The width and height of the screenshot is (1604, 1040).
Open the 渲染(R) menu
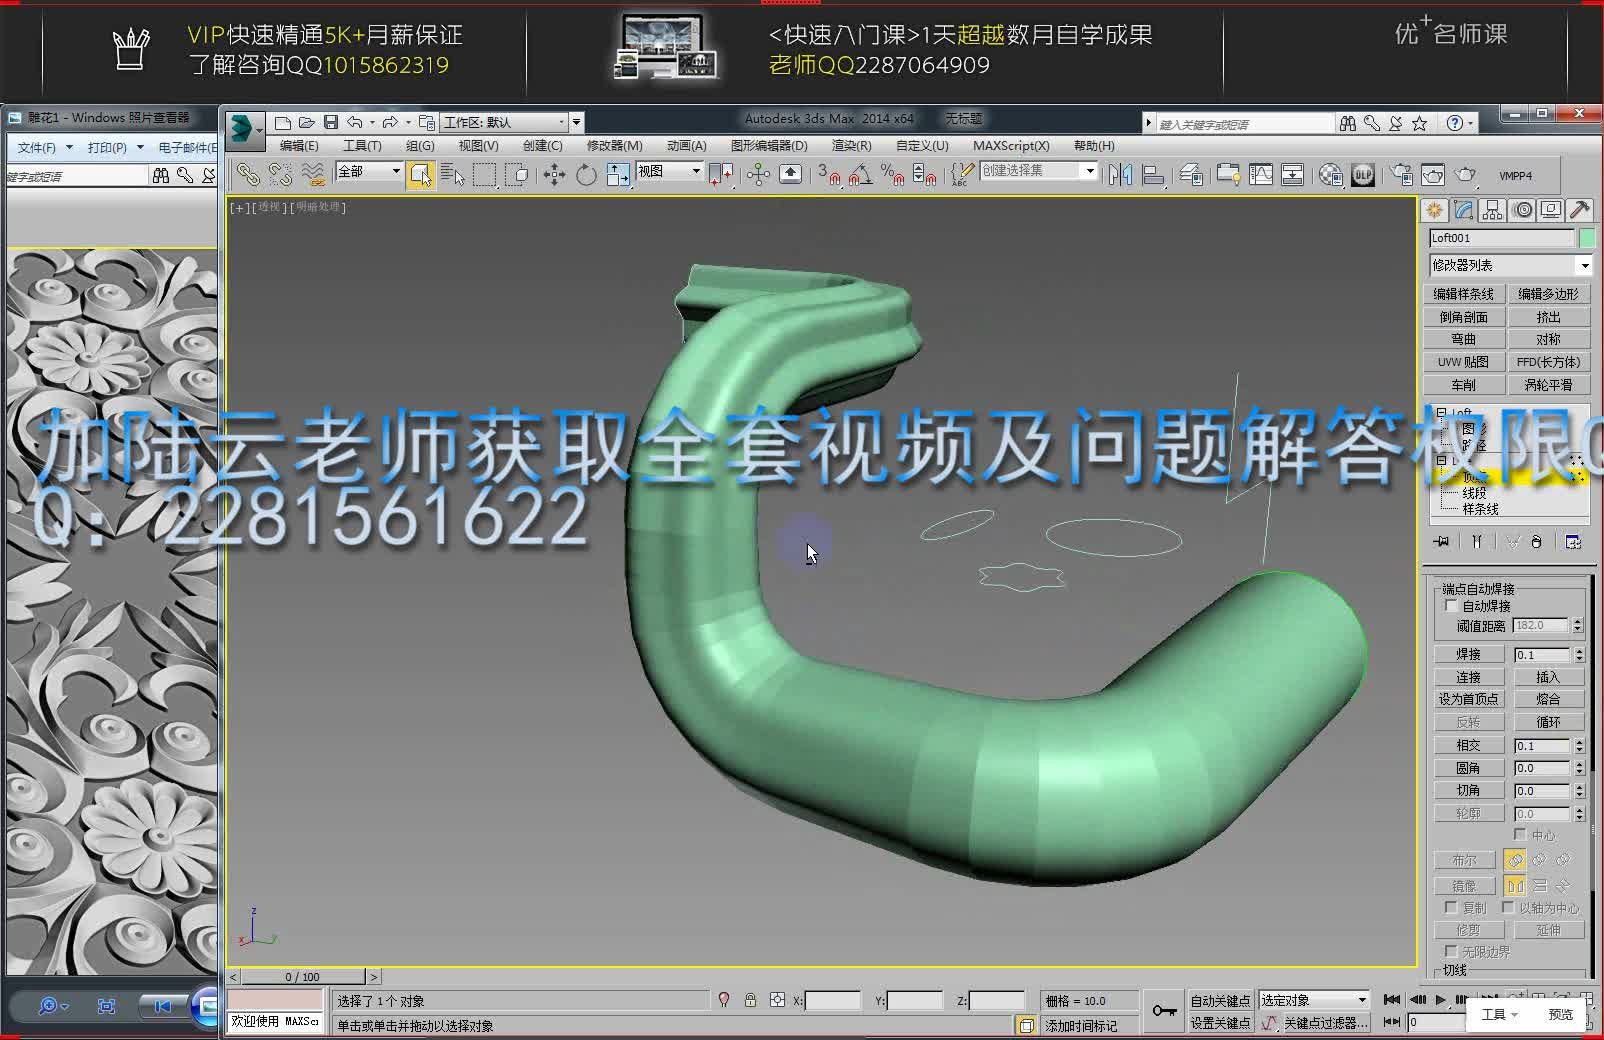click(849, 146)
